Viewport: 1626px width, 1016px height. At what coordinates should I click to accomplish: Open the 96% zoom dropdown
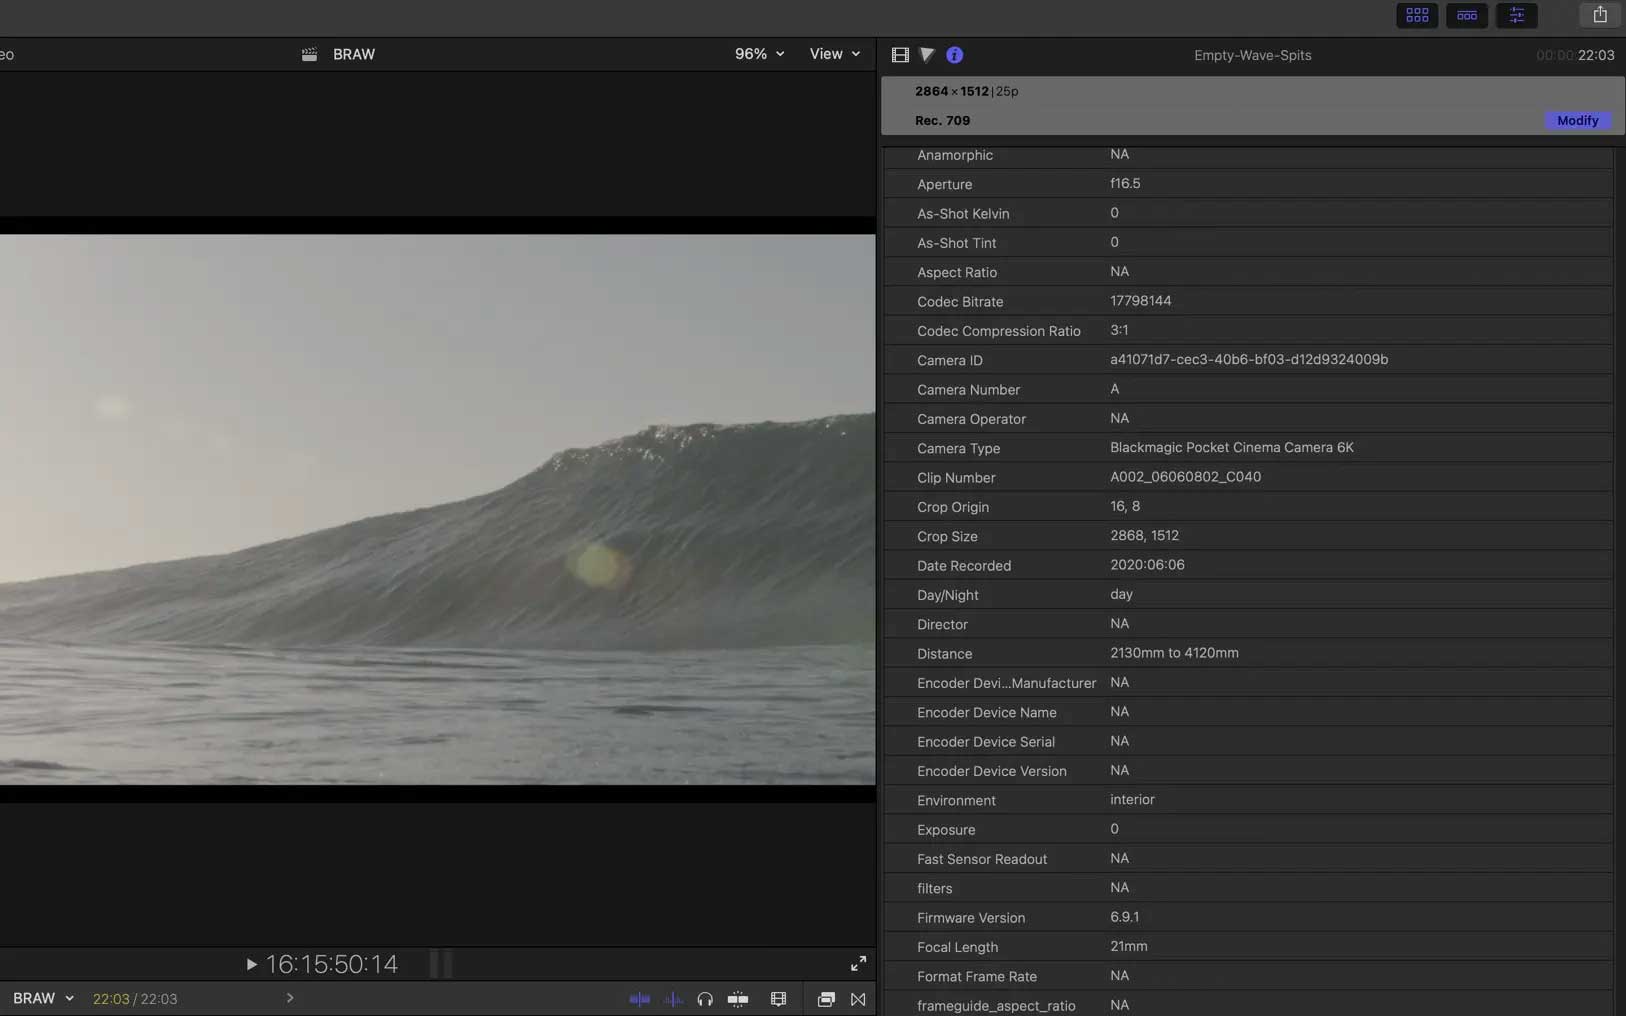pos(759,54)
